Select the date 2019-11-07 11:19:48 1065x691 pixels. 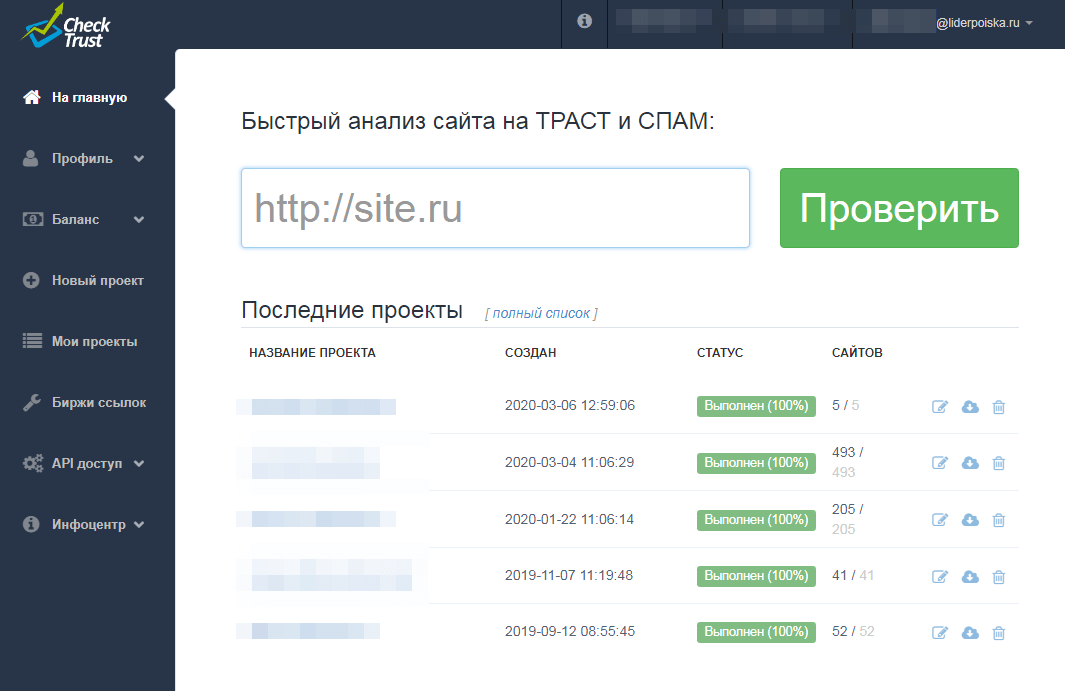(x=568, y=575)
